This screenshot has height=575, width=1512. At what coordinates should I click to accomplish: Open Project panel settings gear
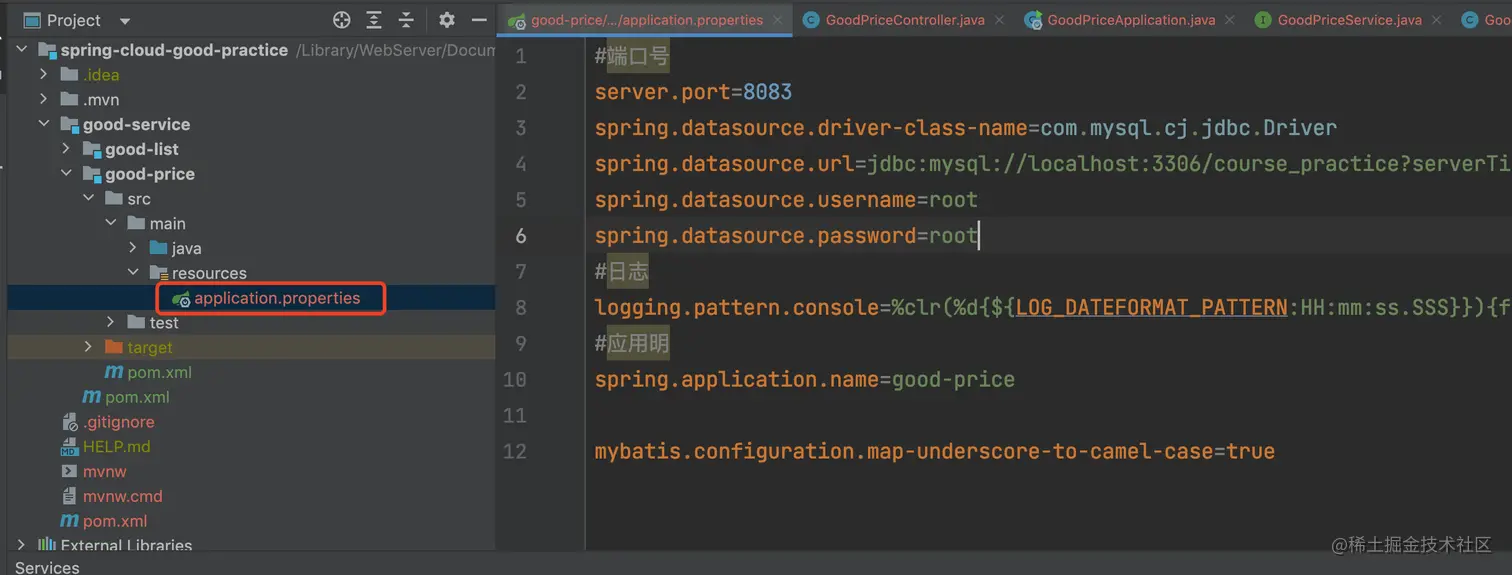tap(447, 20)
